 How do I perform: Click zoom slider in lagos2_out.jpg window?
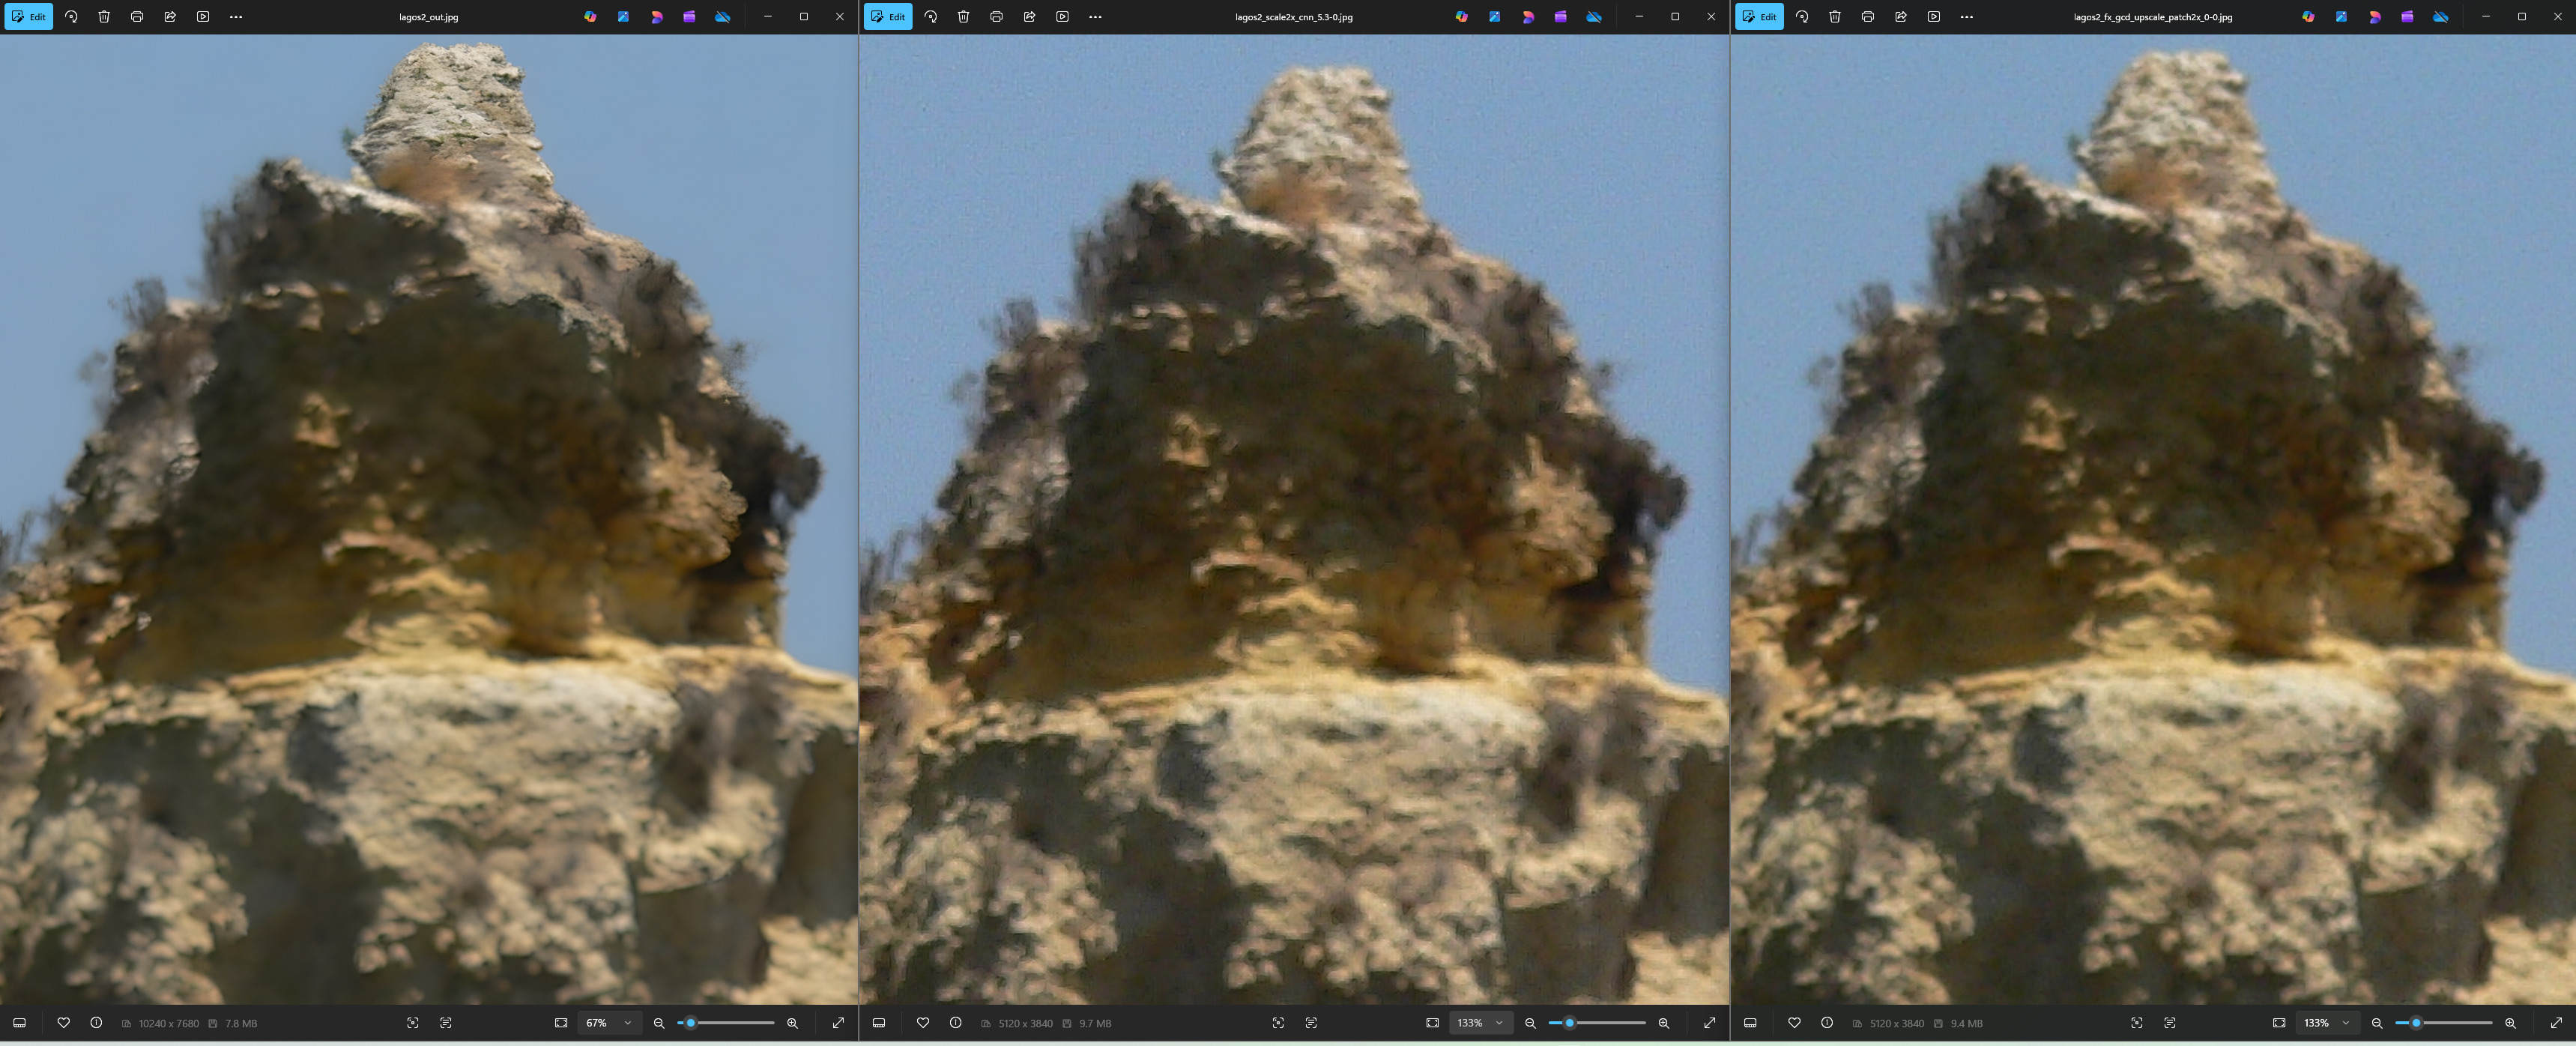pyautogui.click(x=726, y=1023)
